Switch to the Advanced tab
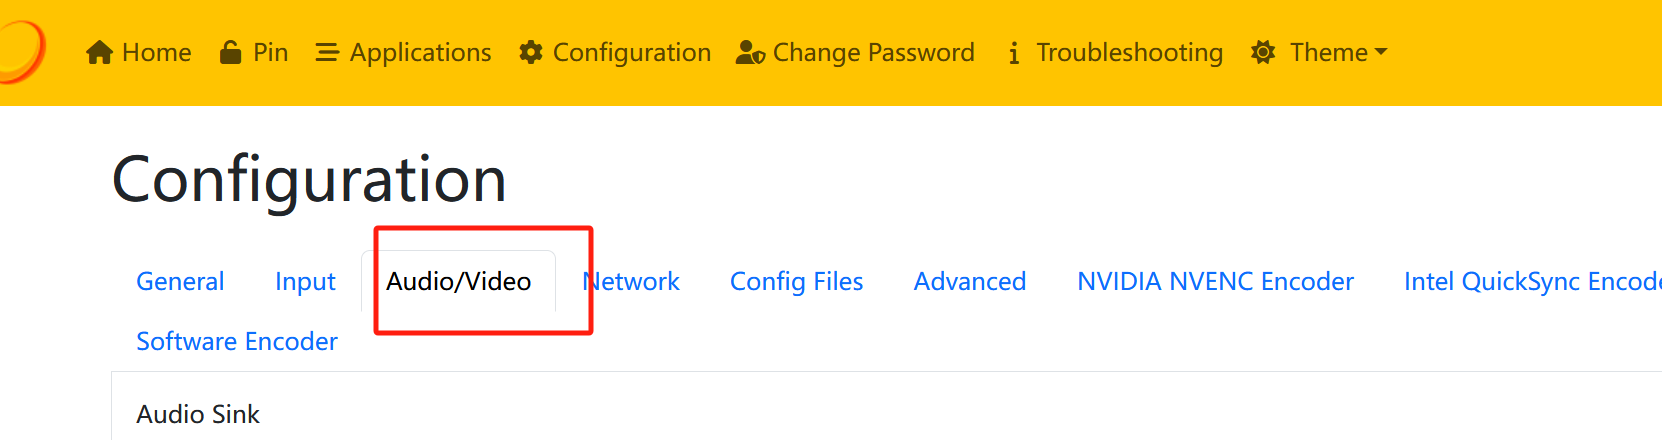This screenshot has height=440, width=1662. point(969,282)
